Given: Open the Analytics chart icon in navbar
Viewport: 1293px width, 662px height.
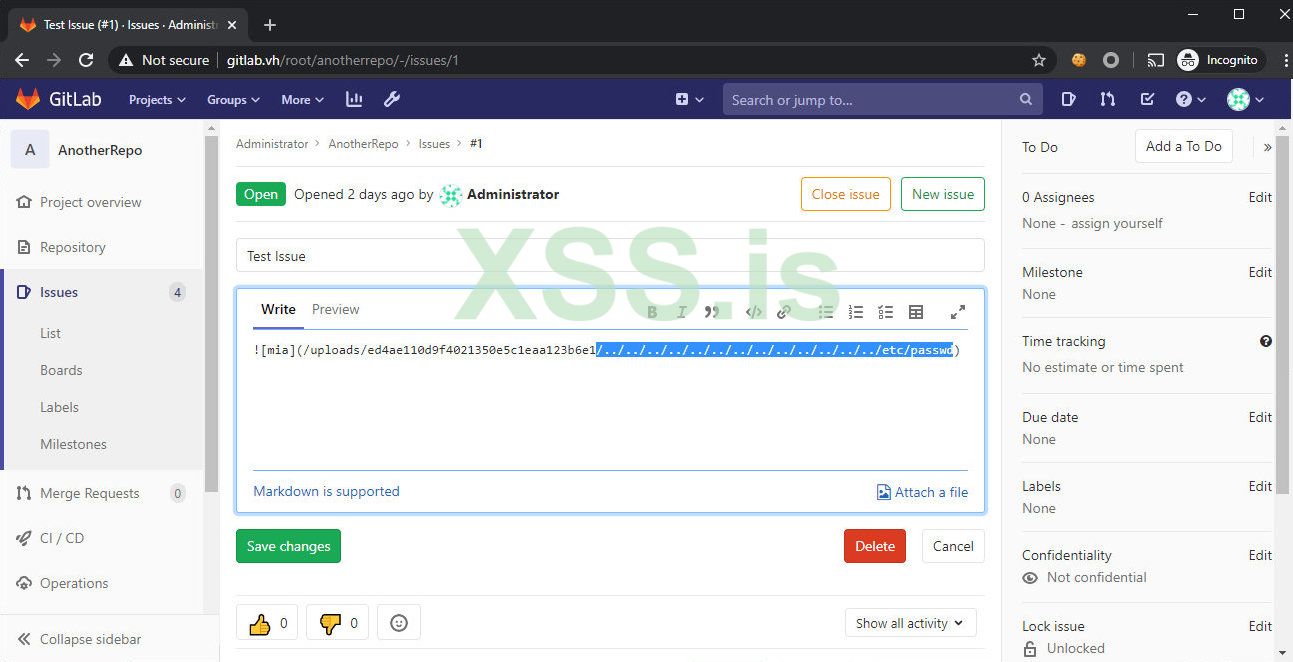Looking at the screenshot, I should coord(354,99).
